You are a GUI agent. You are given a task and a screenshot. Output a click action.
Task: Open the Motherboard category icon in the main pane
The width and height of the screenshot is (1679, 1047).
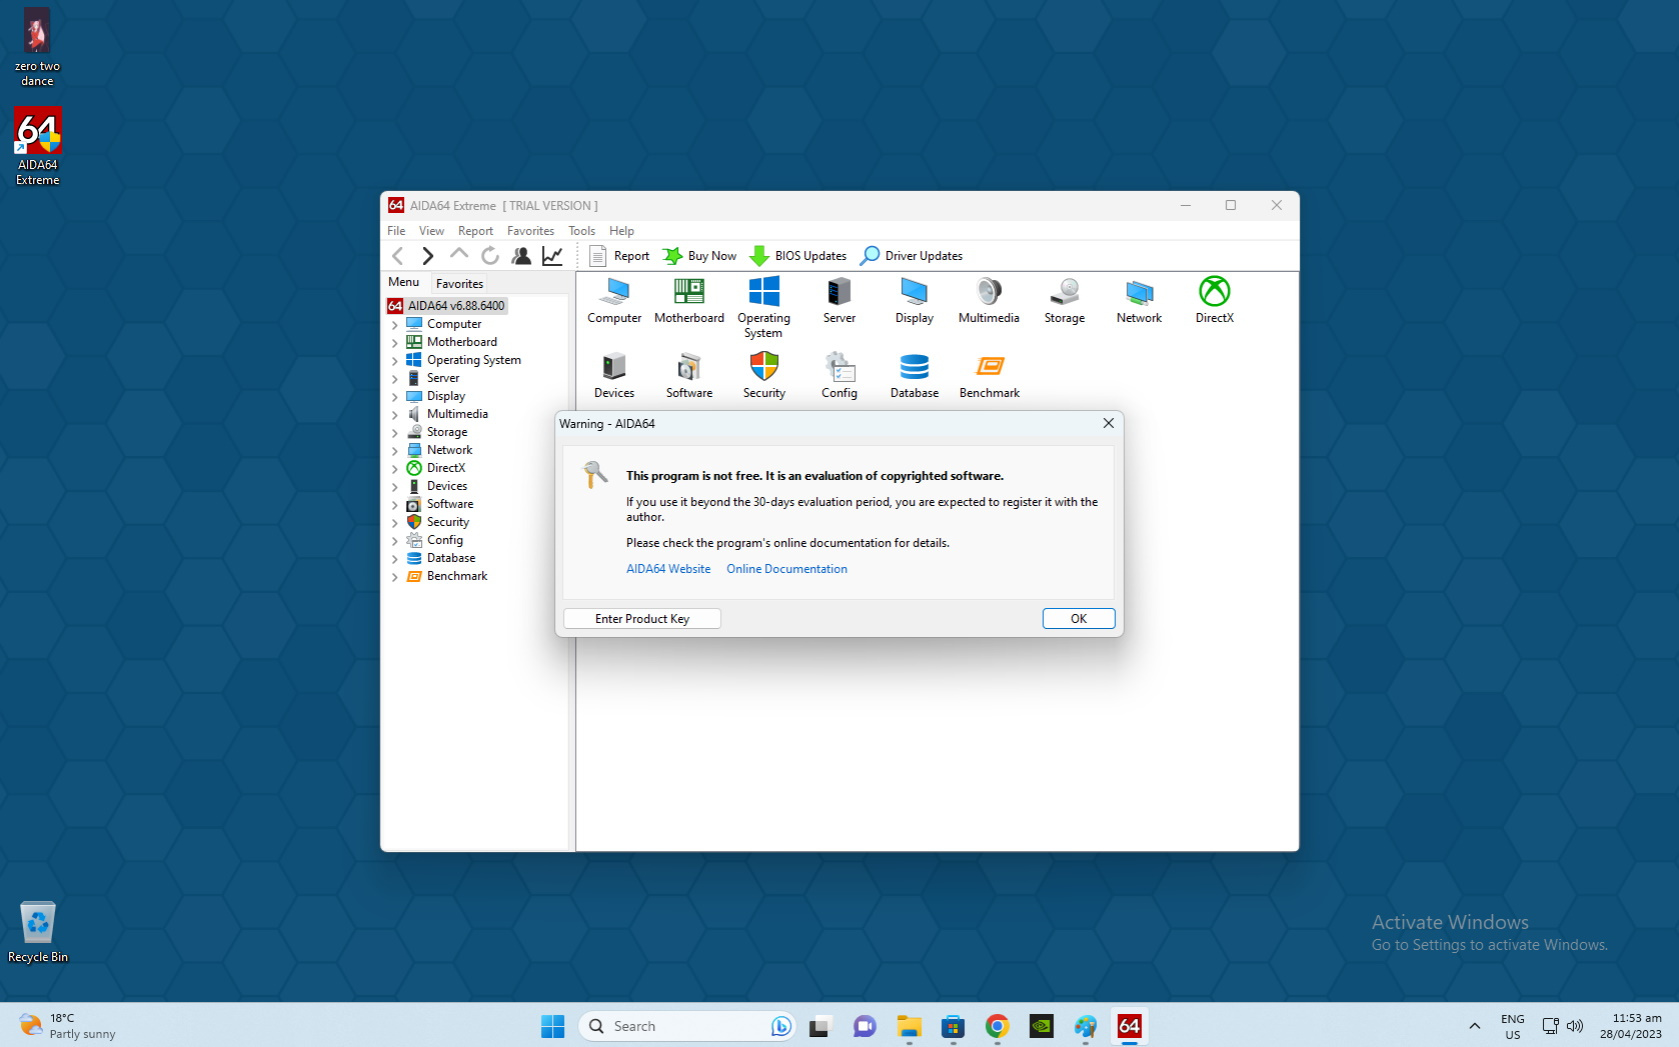coord(689,300)
